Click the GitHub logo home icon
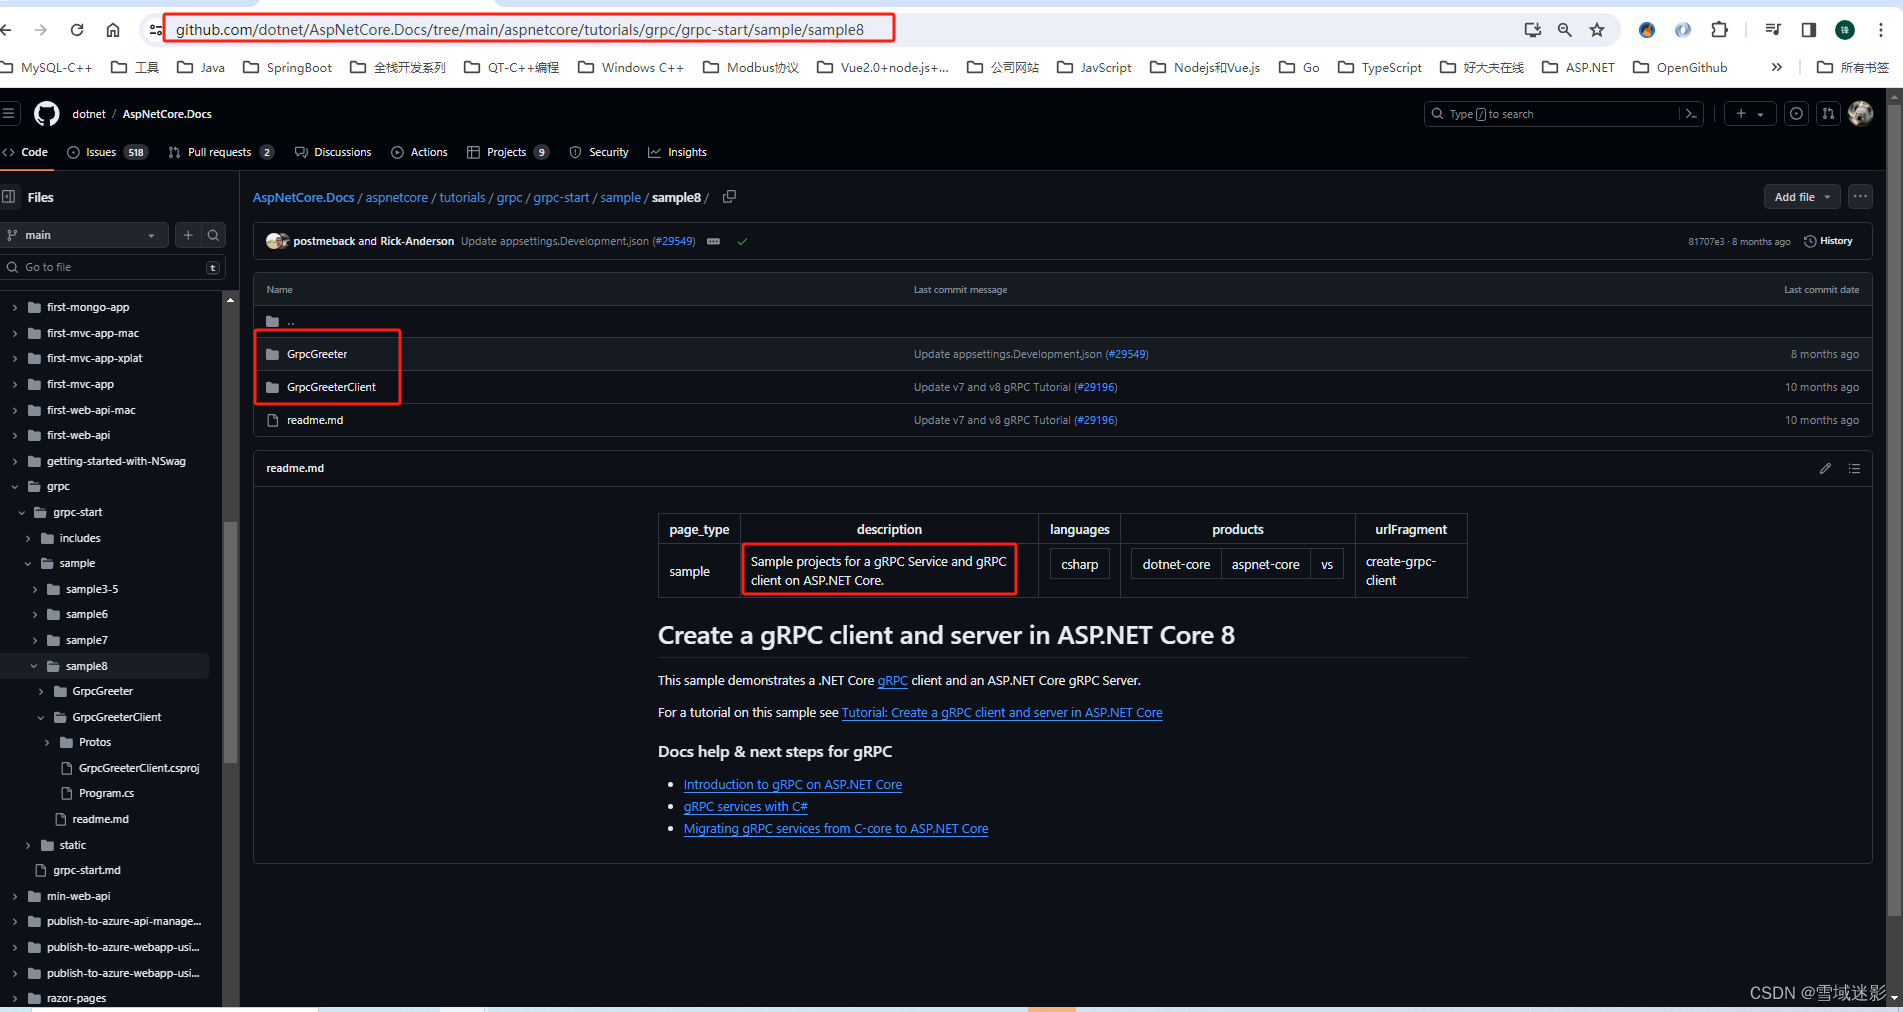This screenshot has height=1012, width=1903. pyautogui.click(x=47, y=114)
